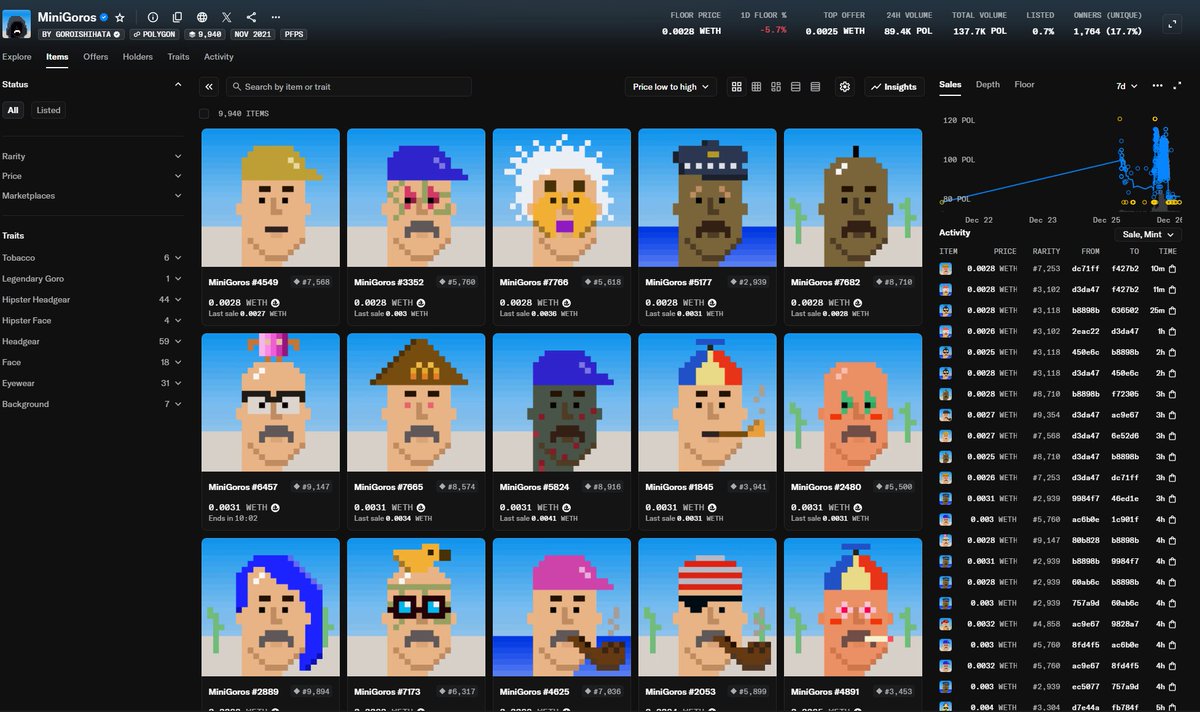Switch to the Explore tab
Screen dimensions: 1200x712
(17, 57)
